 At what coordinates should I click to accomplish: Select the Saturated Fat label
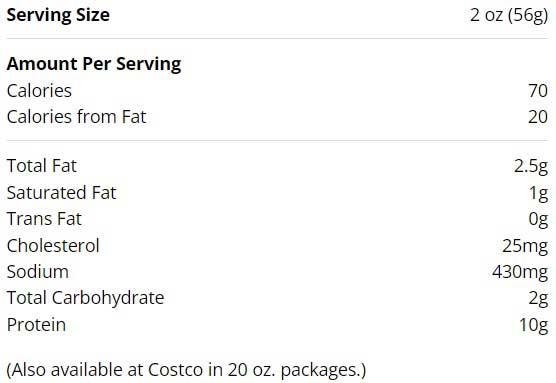(62, 193)
